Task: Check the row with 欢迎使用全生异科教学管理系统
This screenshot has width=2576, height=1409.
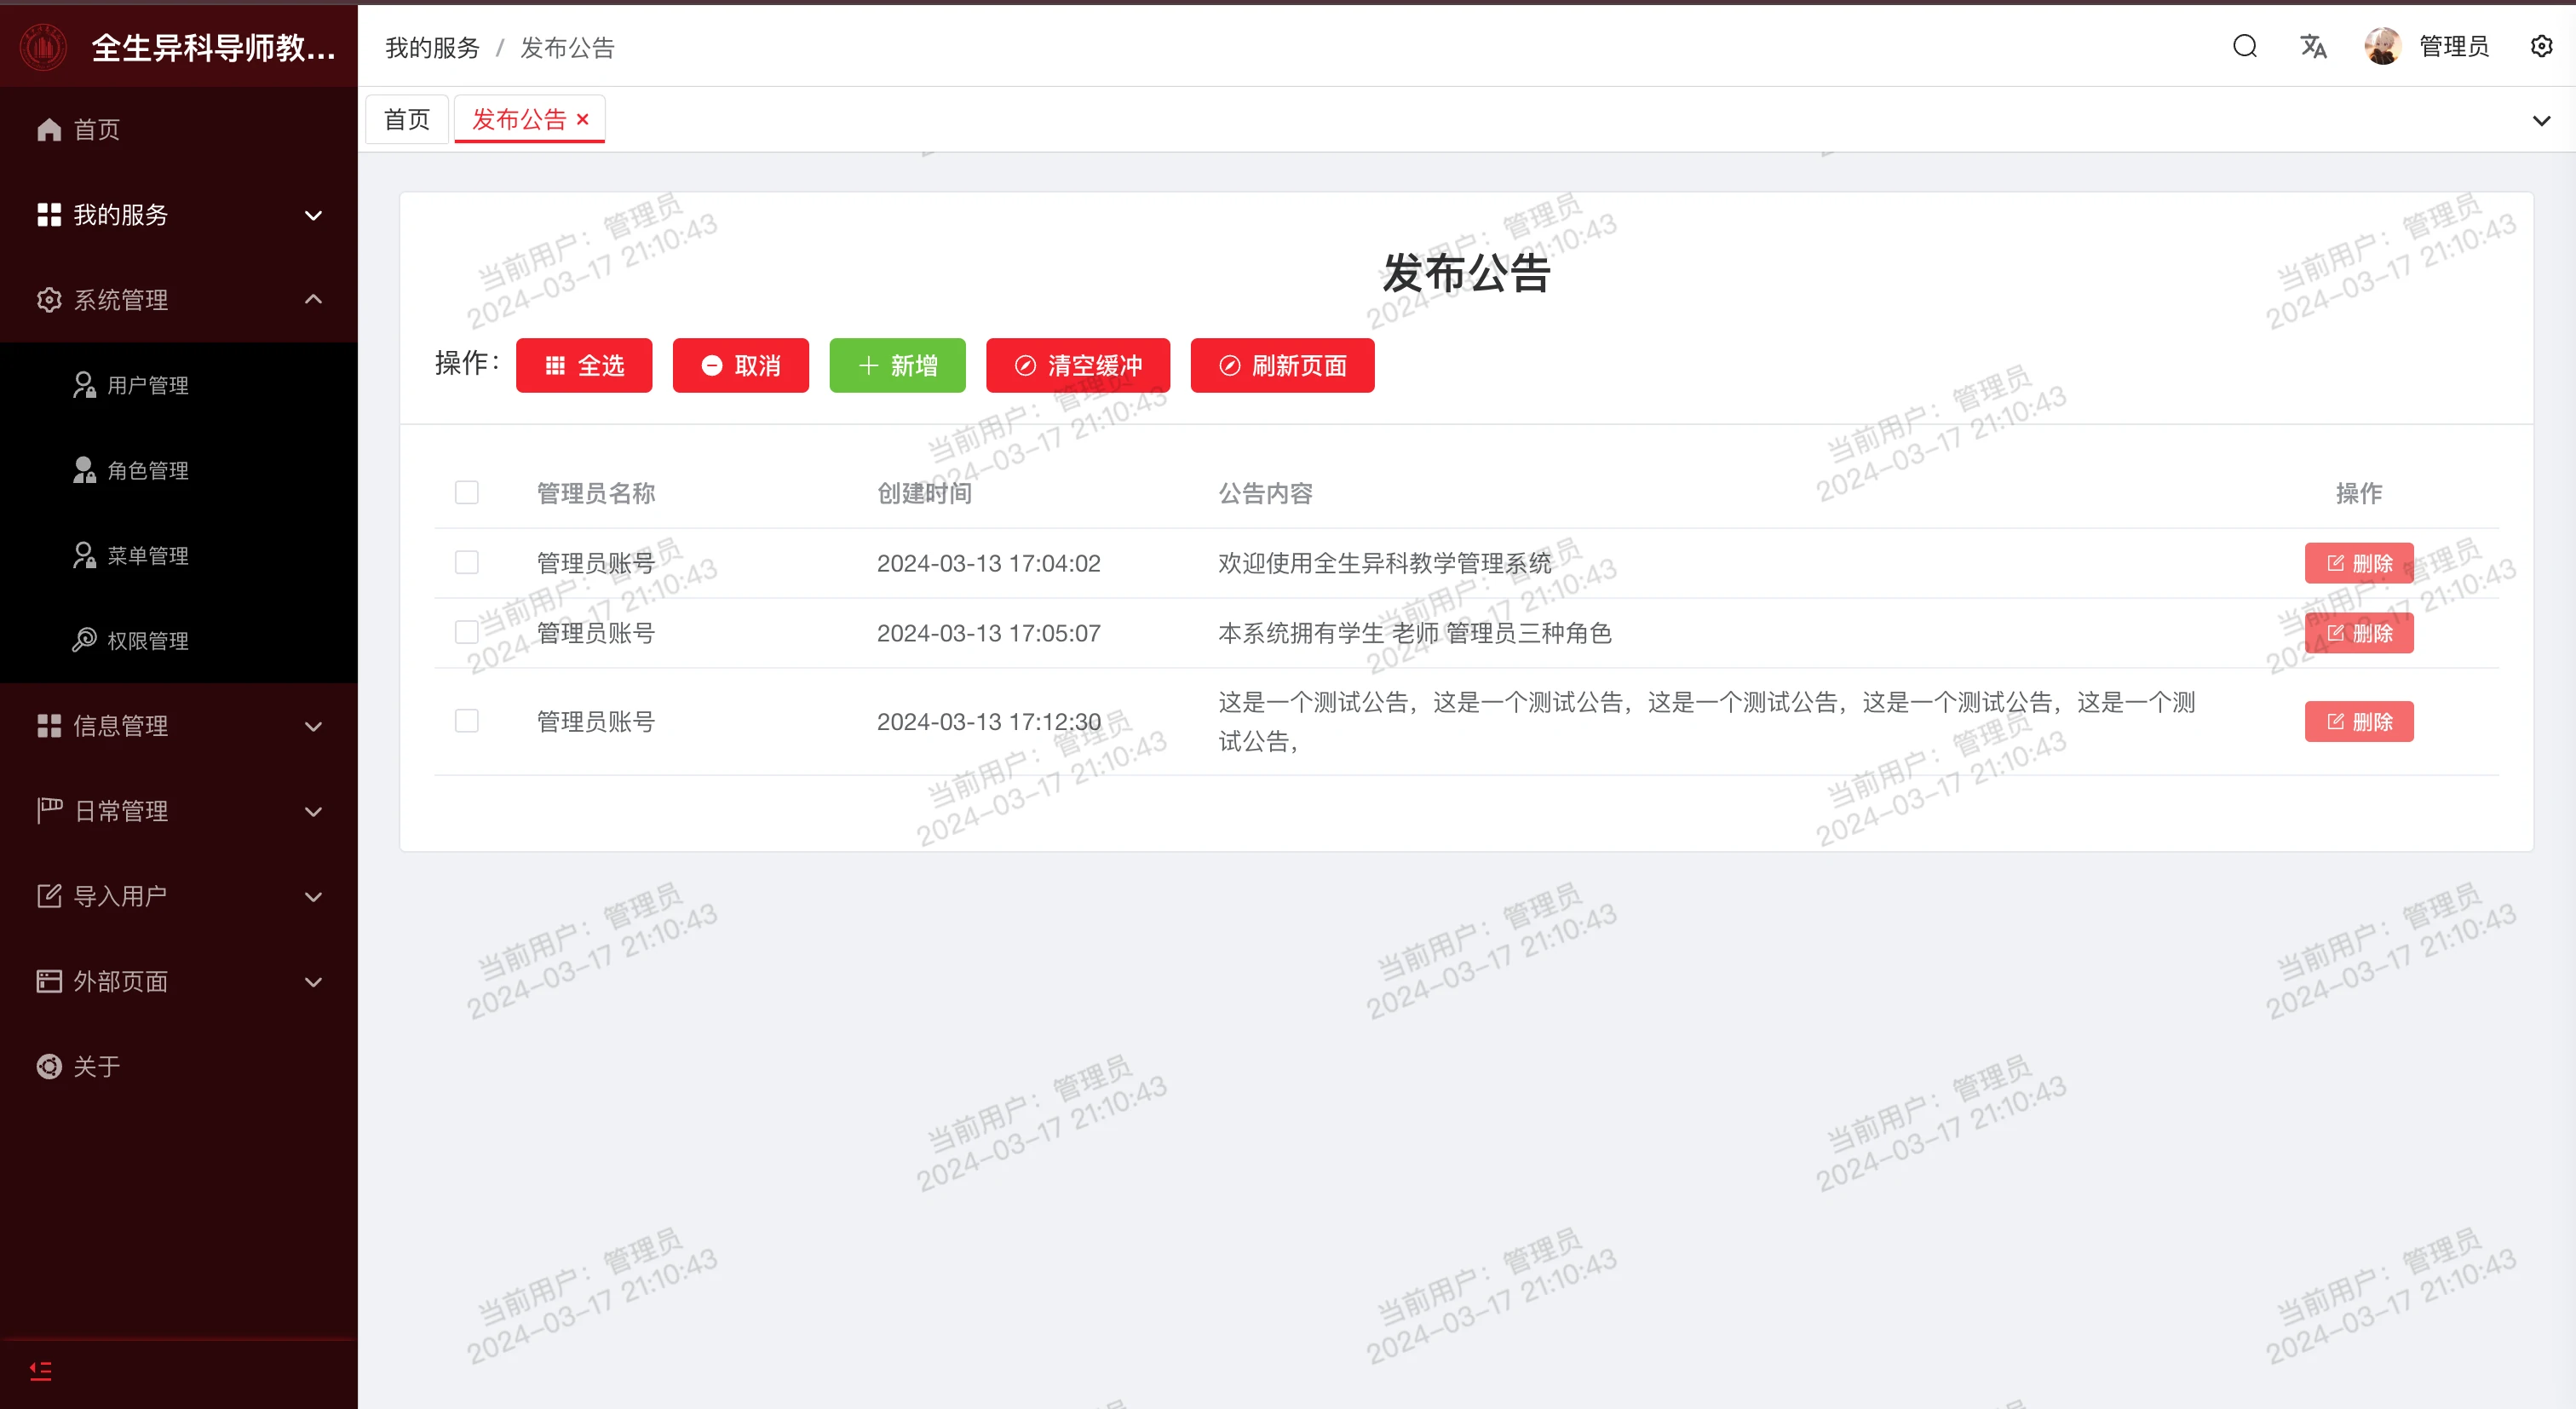Action: 467,562
